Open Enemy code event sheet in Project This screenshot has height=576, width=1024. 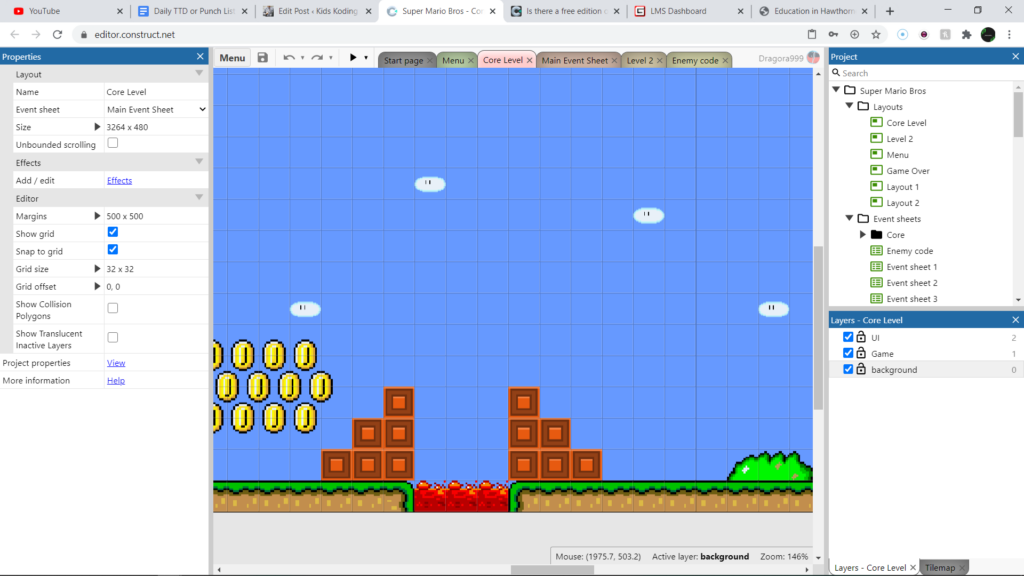point(910,251)
